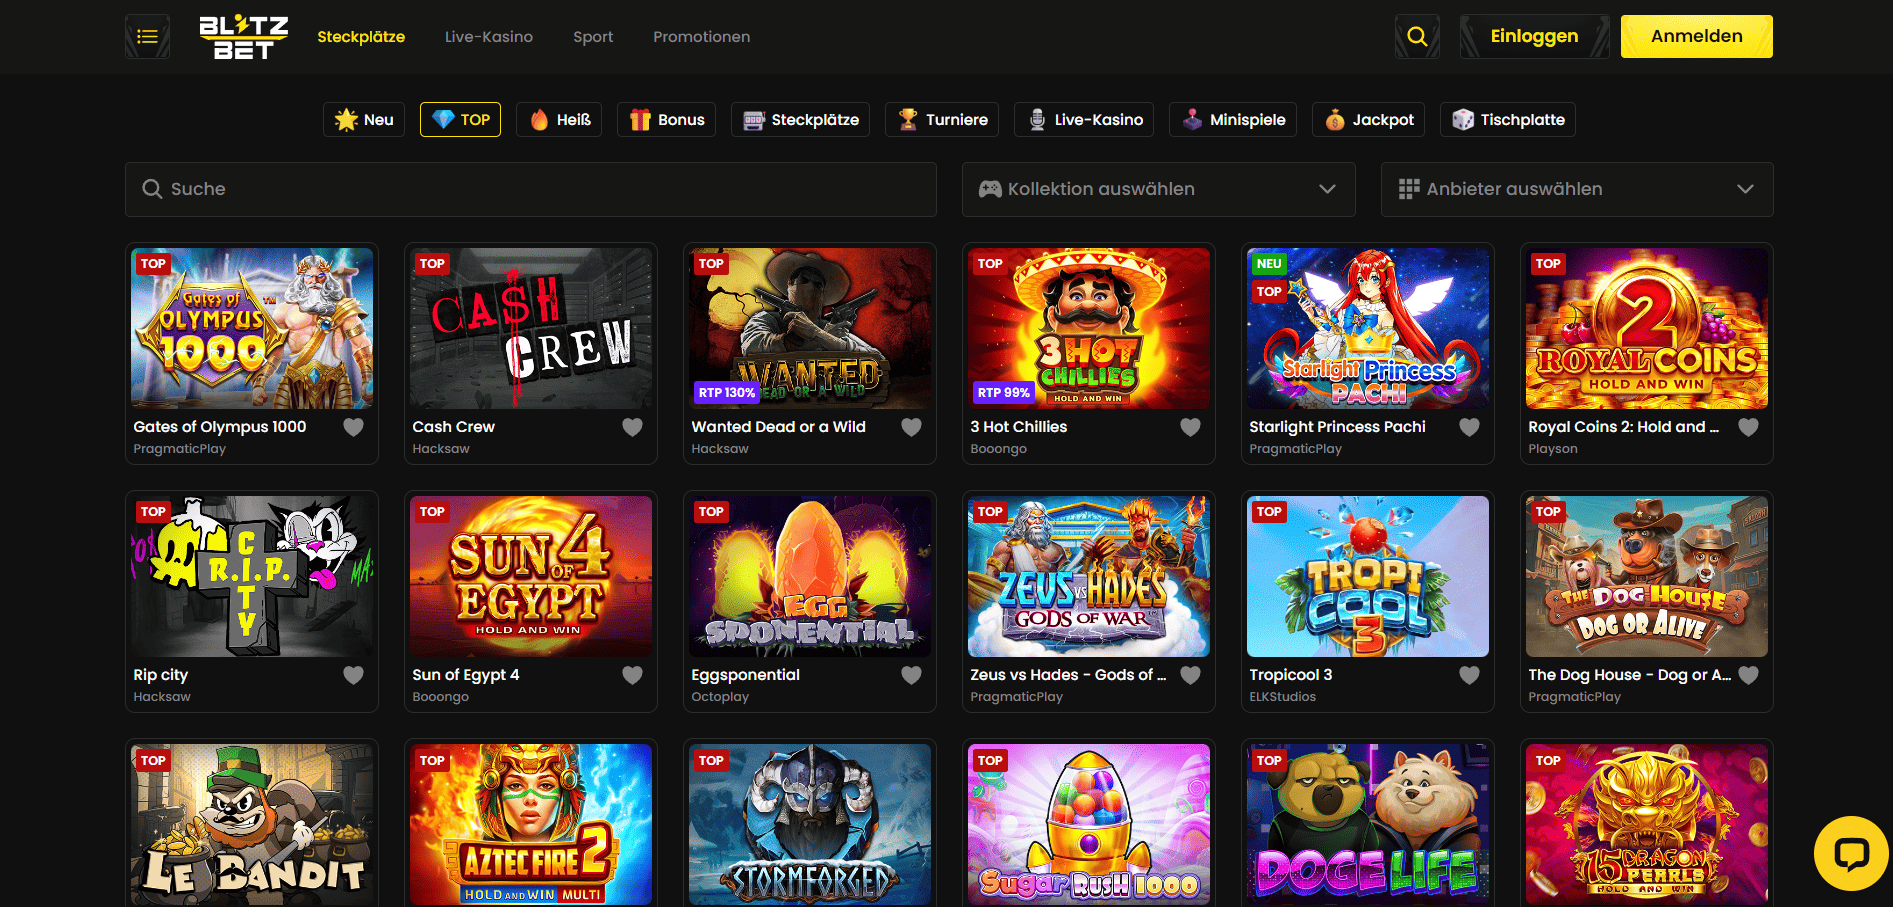Expand the Kollektion auswählen dropdown

click(x=1158, y=189)
